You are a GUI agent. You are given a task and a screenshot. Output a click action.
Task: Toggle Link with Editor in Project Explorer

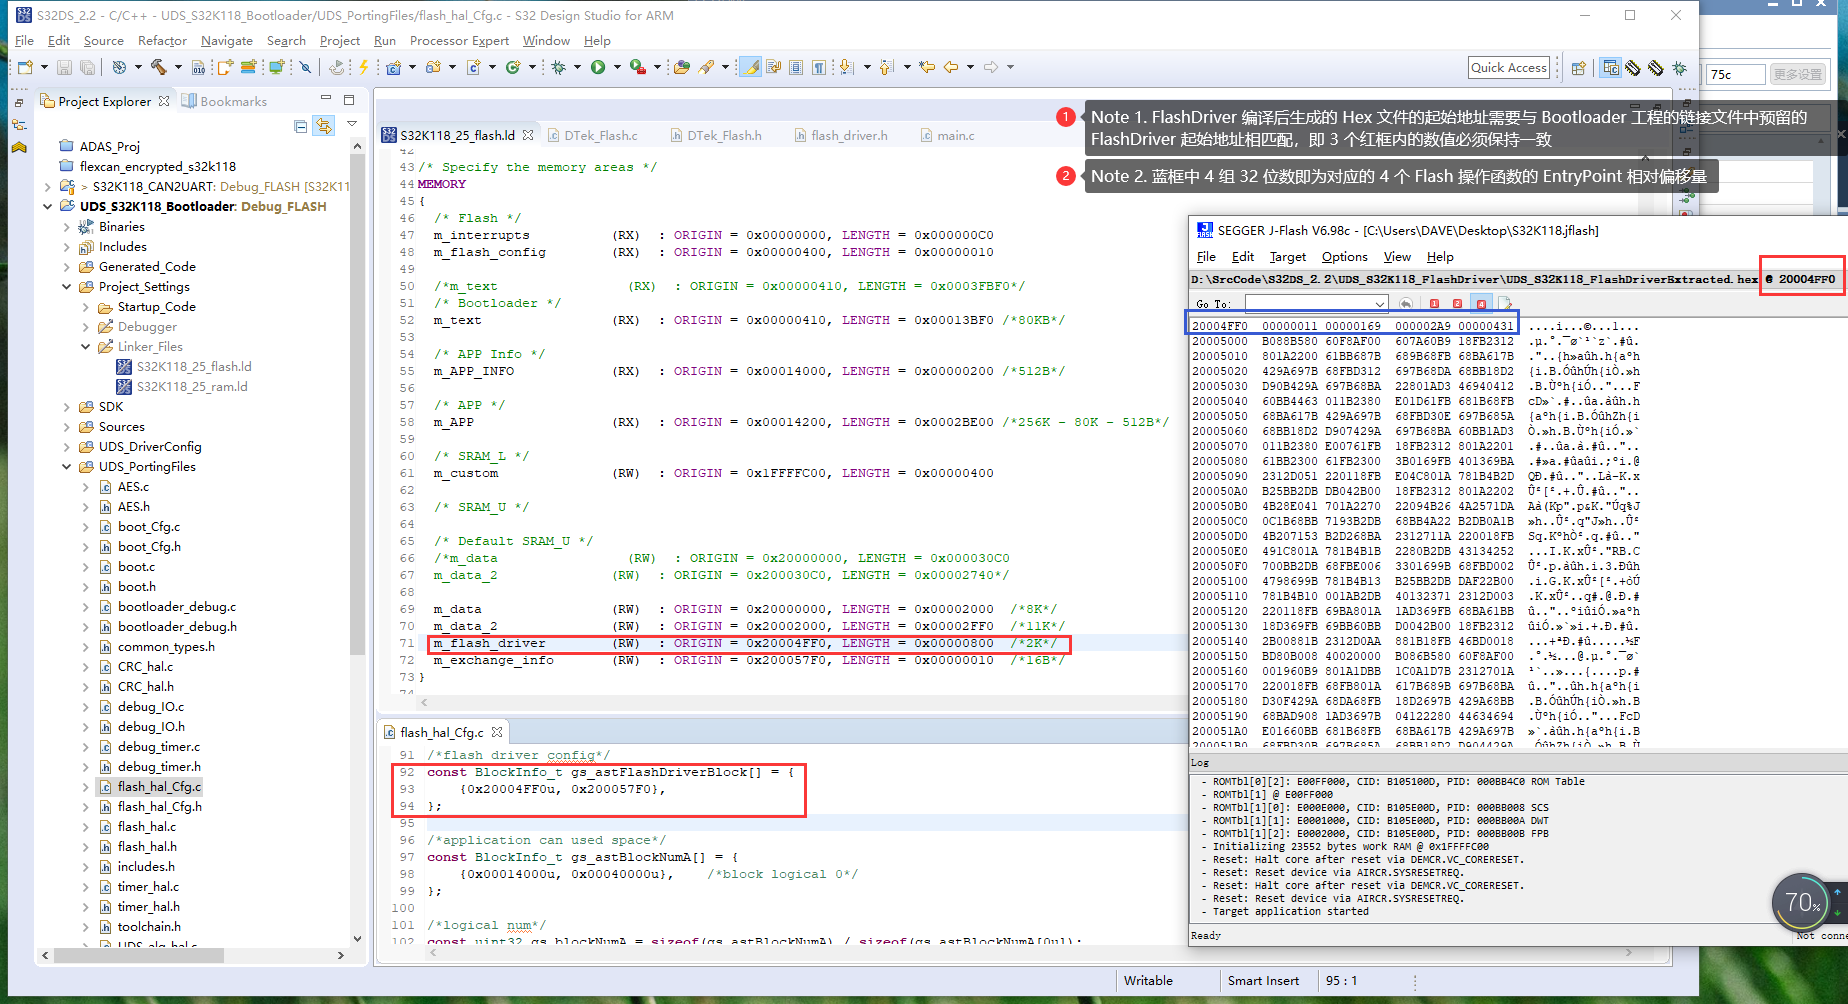pyautogui.click(x=323, y=126)
